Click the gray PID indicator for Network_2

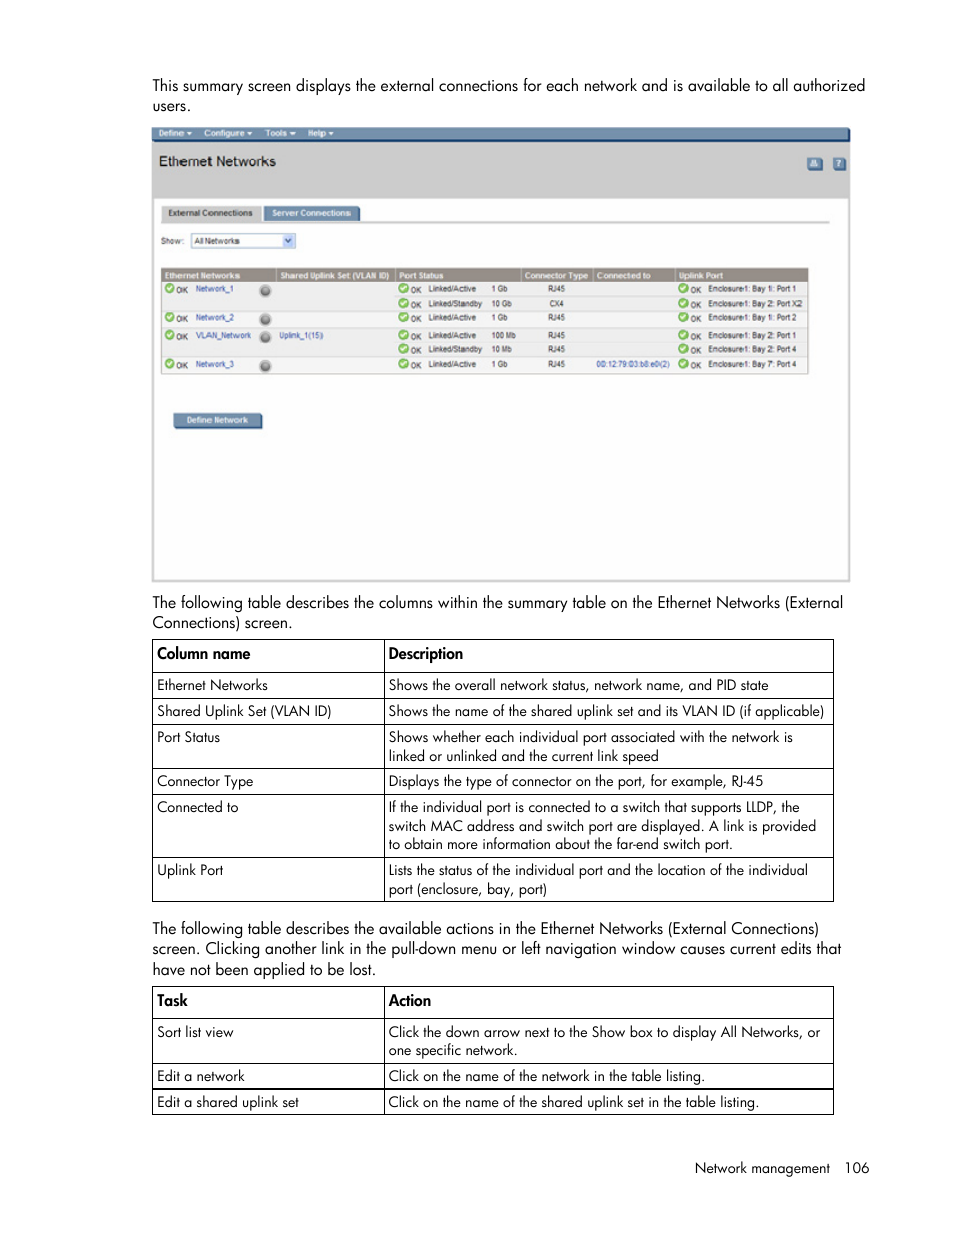(x=265, y=320)
